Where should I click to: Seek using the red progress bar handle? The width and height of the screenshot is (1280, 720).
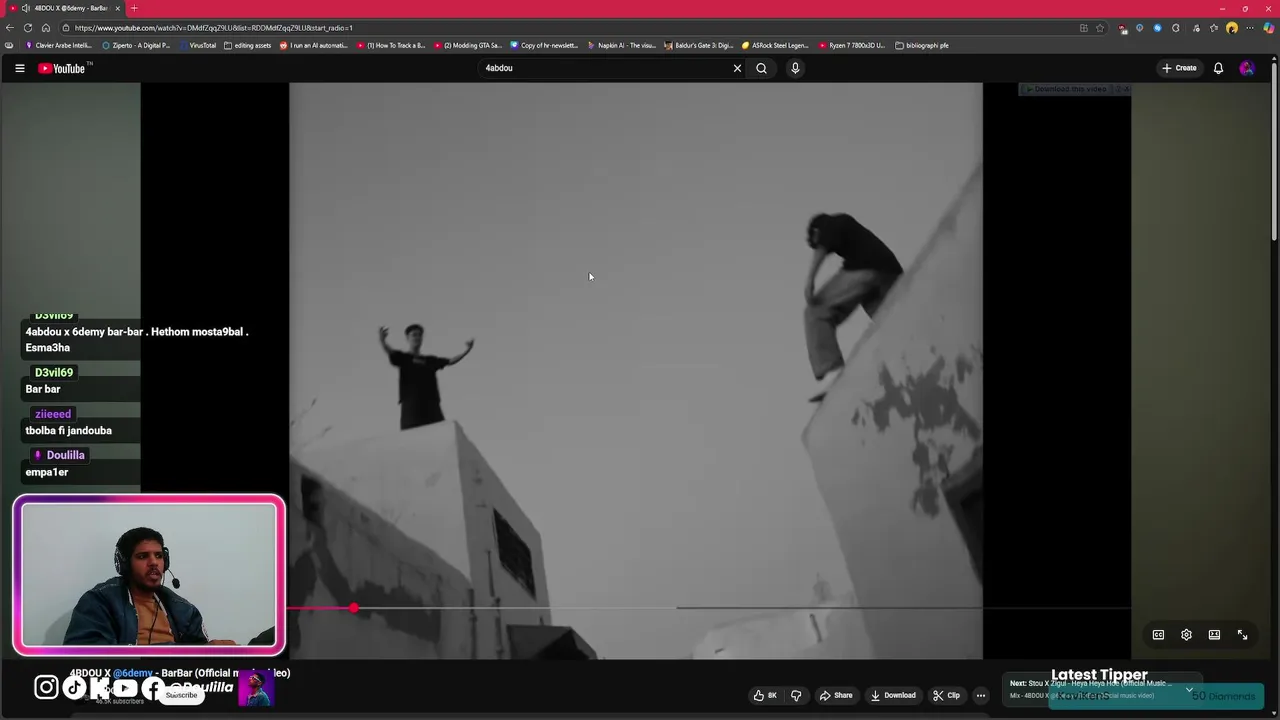point(353,608)
